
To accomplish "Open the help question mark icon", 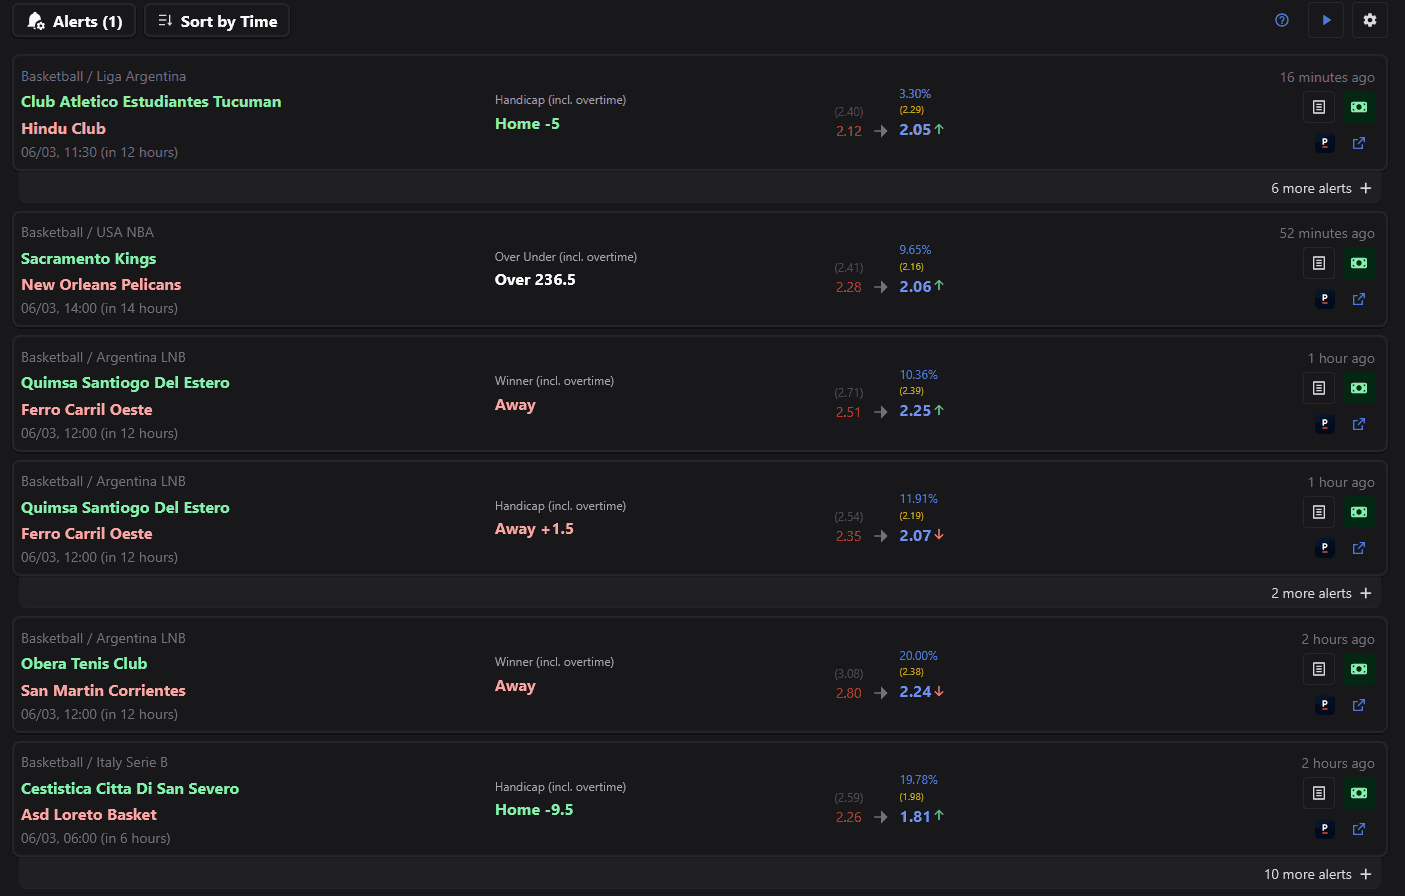I will (x=1282, y=20).
